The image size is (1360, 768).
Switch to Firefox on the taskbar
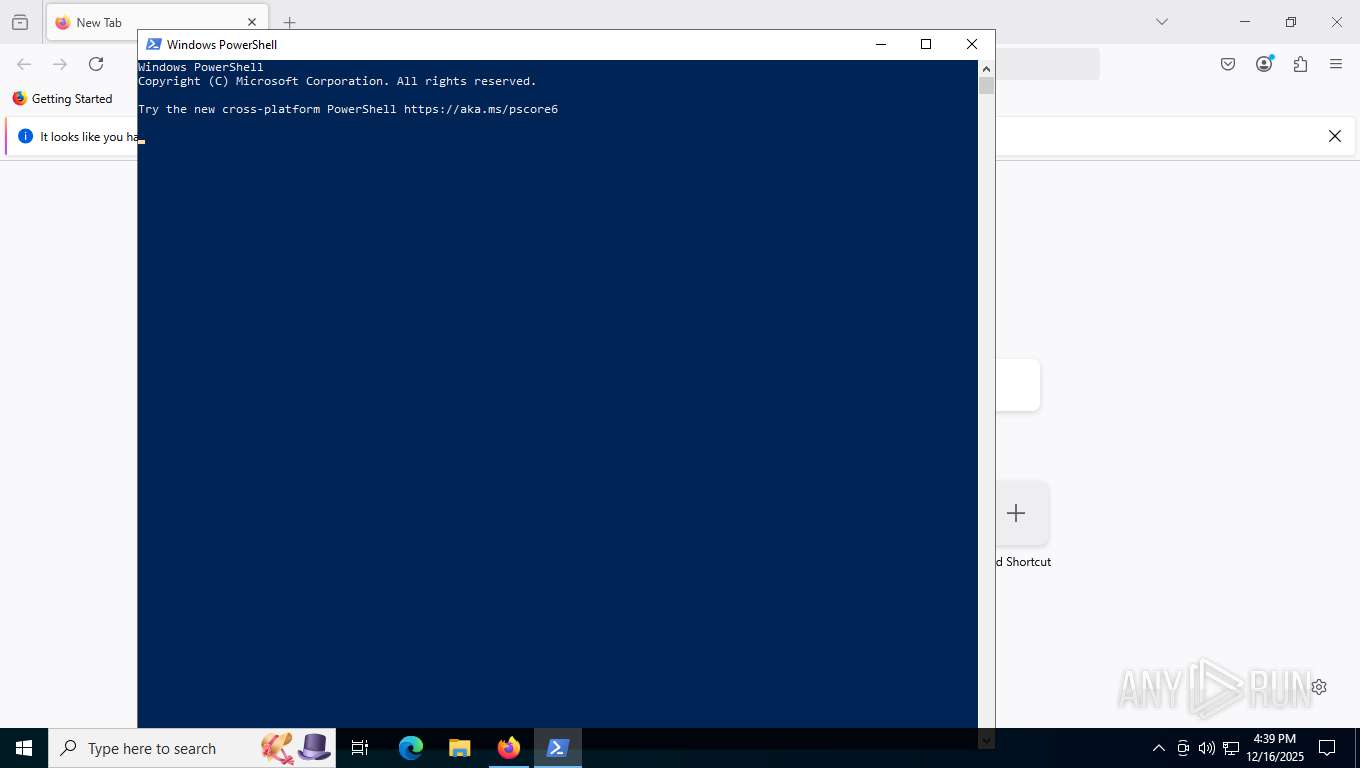pyautogui.click(x=509, y=748)
